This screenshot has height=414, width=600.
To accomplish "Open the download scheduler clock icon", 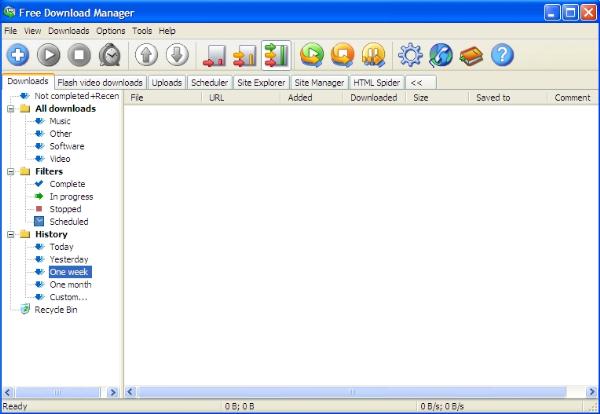I will (109, 55).
